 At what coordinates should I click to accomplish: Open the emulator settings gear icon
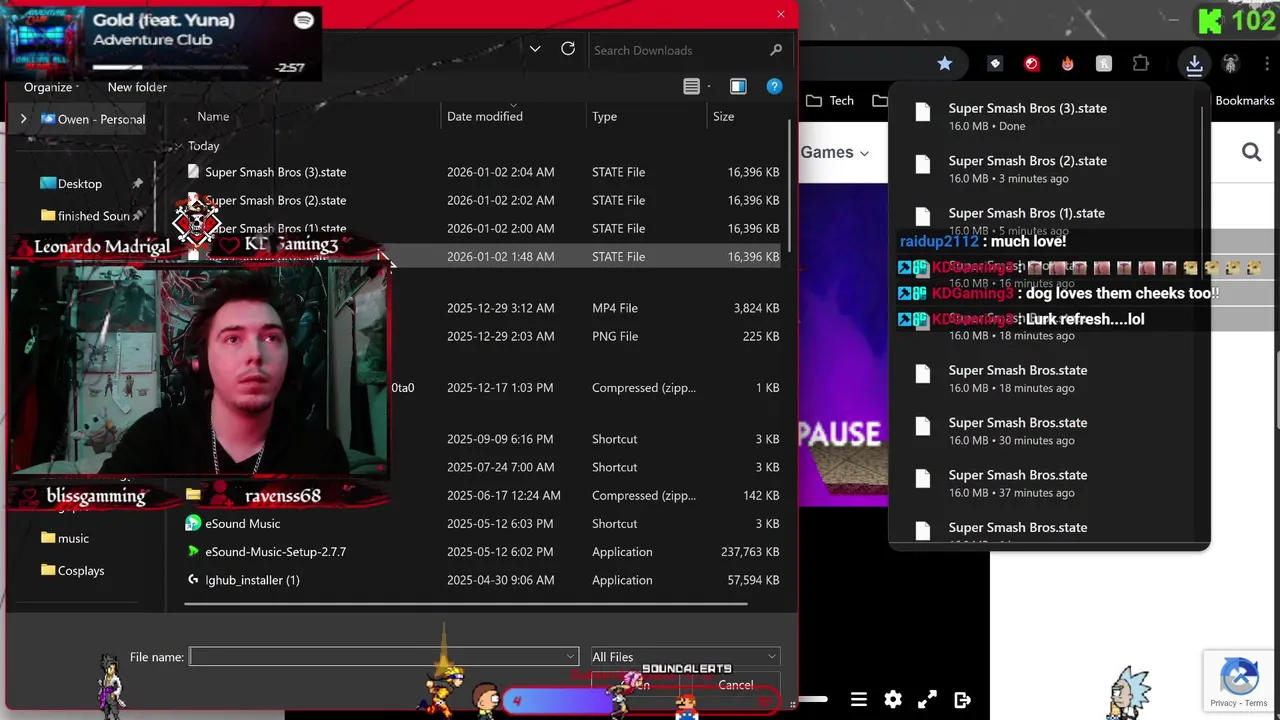click(x=893, y=700)
